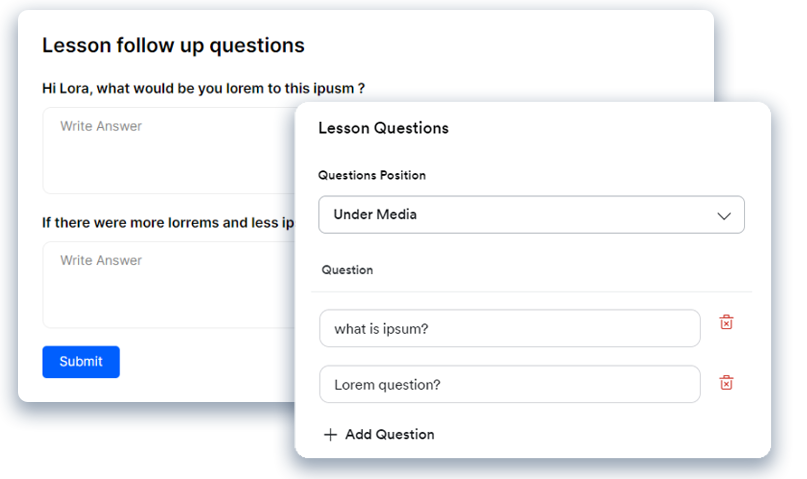Click the 'Lesson follow up questions' heading
The image size is (807, 479).
click(x=173, y=45)
